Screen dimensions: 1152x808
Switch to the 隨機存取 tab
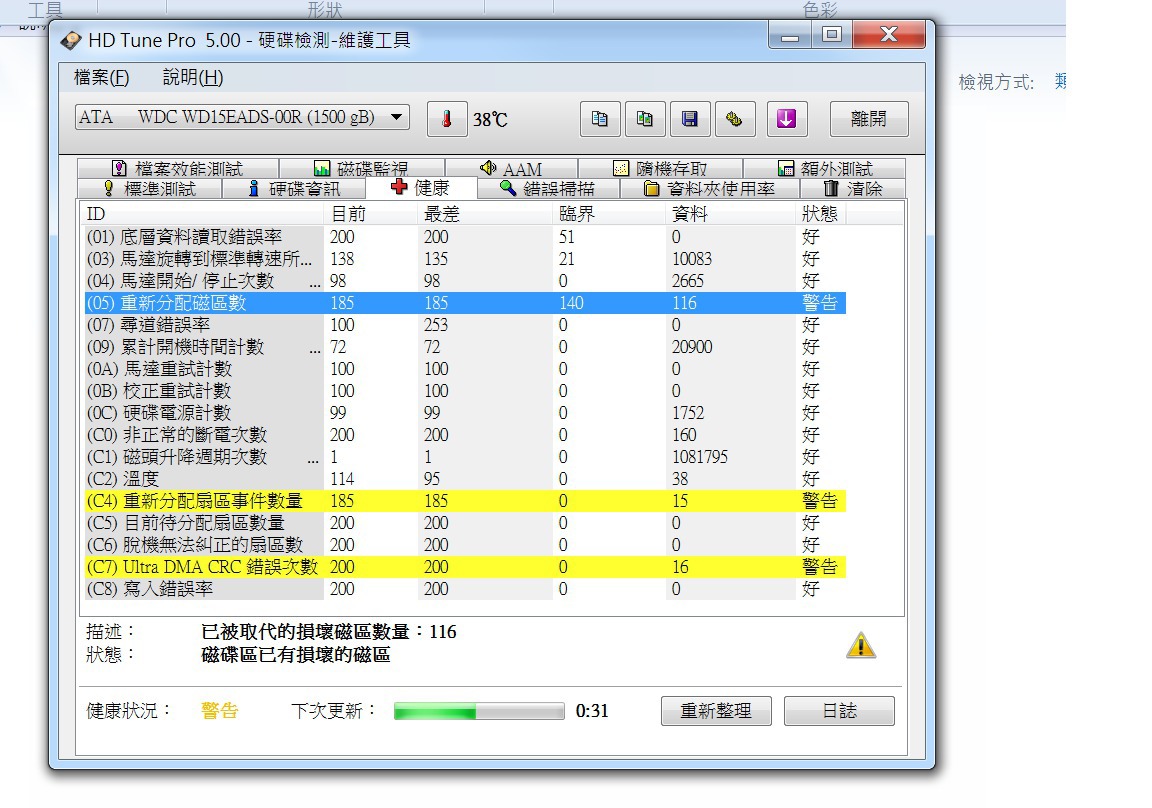(660, 168)
